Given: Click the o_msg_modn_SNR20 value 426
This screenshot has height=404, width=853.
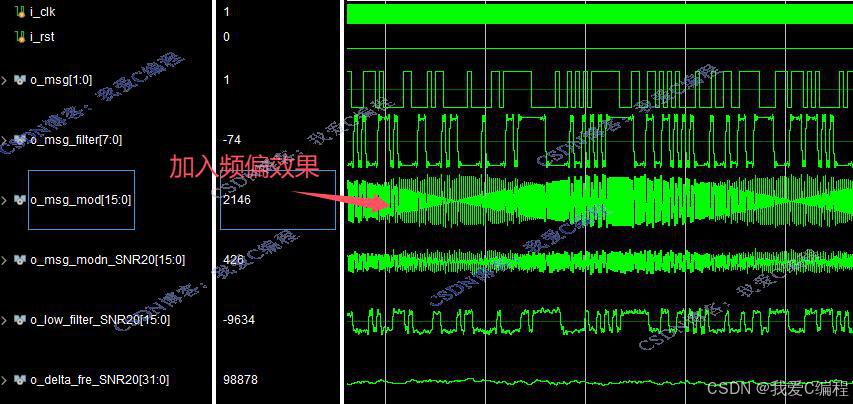Looking at the screenshot, I should tap(234, 260).
